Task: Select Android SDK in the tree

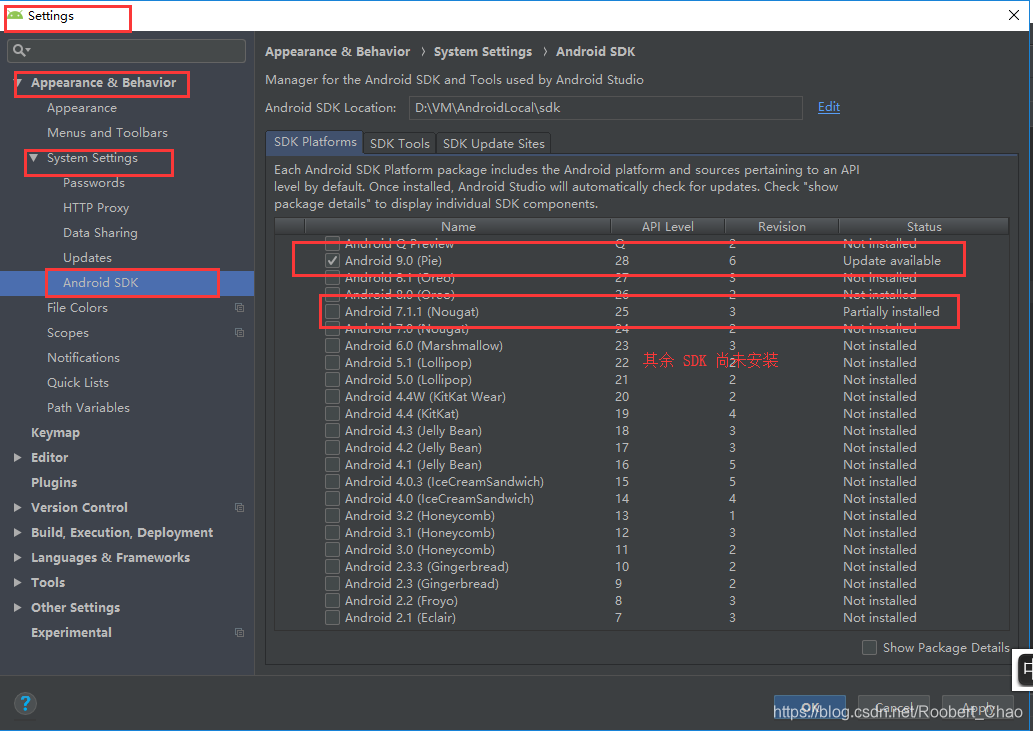Action: pos(101,283)
